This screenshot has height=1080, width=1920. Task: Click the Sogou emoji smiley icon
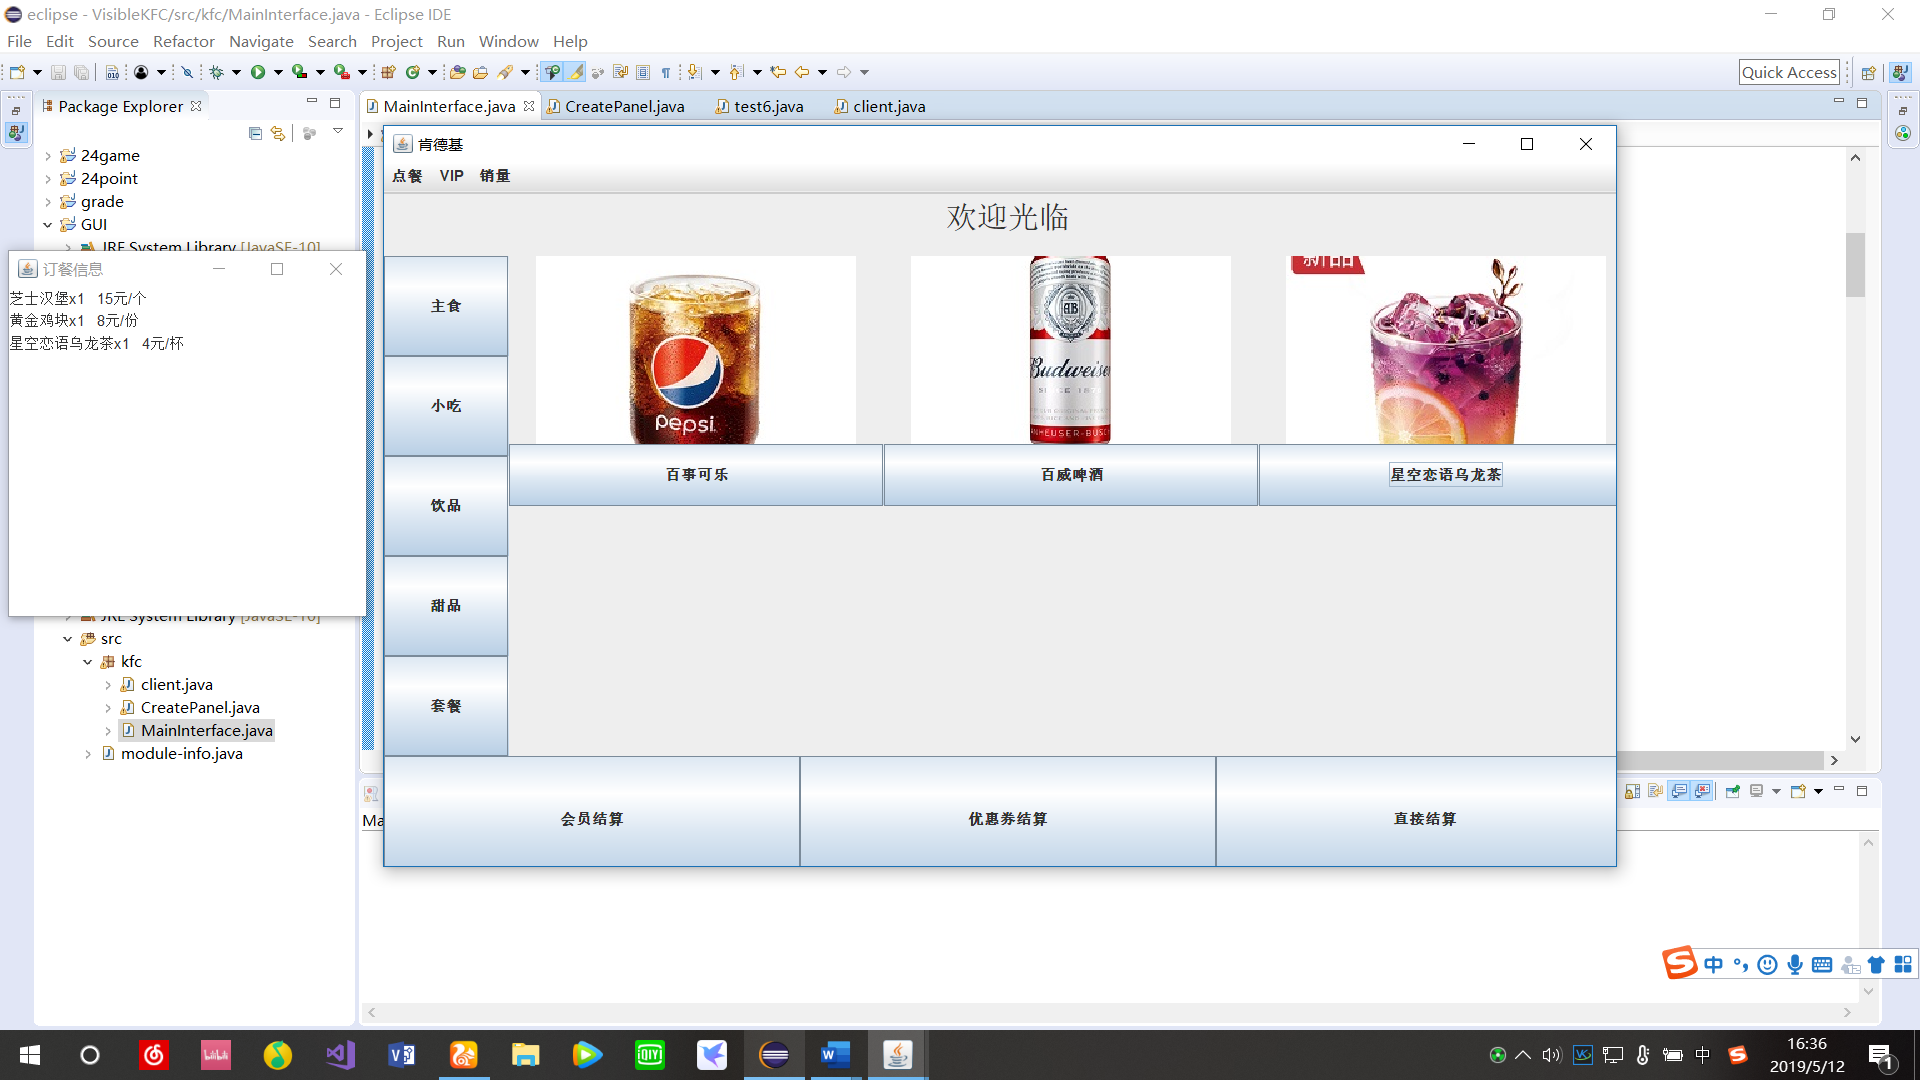[x=1768, y=964]
